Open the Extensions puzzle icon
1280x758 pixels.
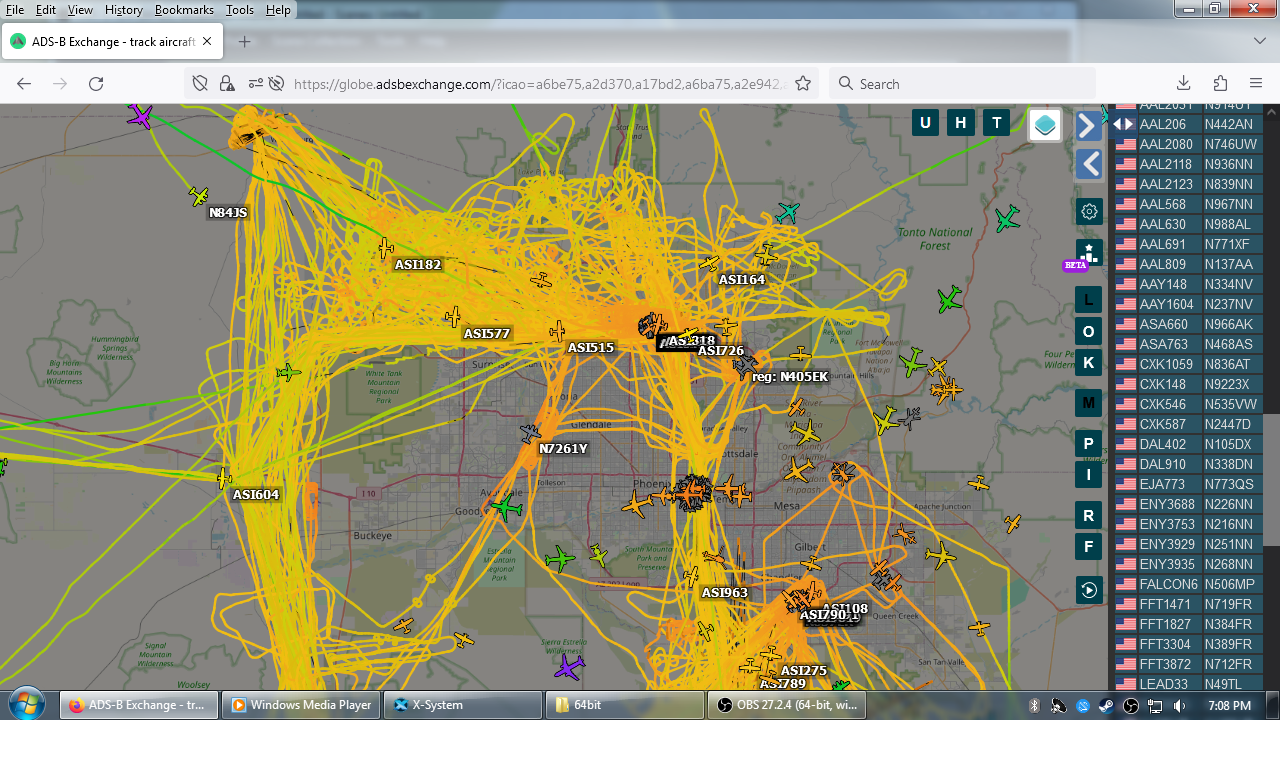[1220, 84]
